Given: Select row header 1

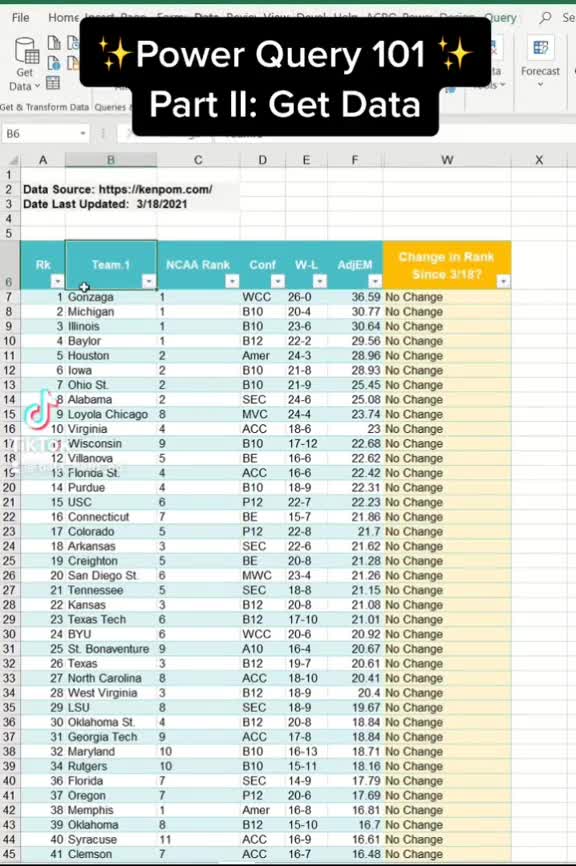Looking at the screenshot, I should pos(9,175).
